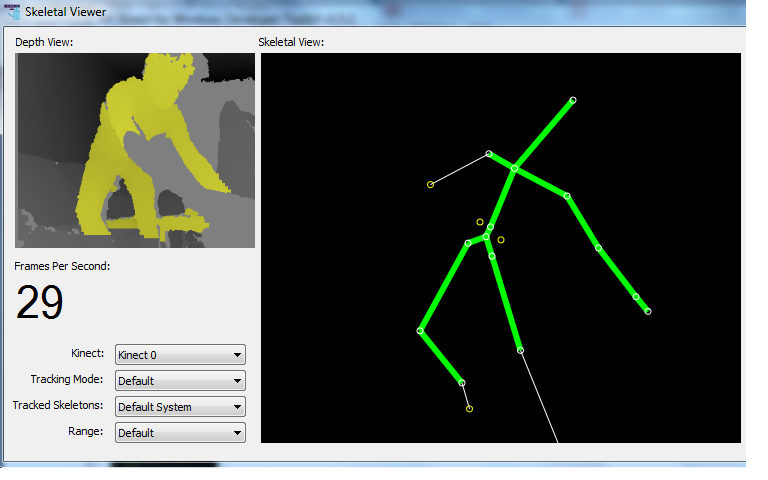Open the Kinect dropdown showing Kinect 0
Viewport: 768px width, 480px height.
pyautogui.click(x=180, y=355)
